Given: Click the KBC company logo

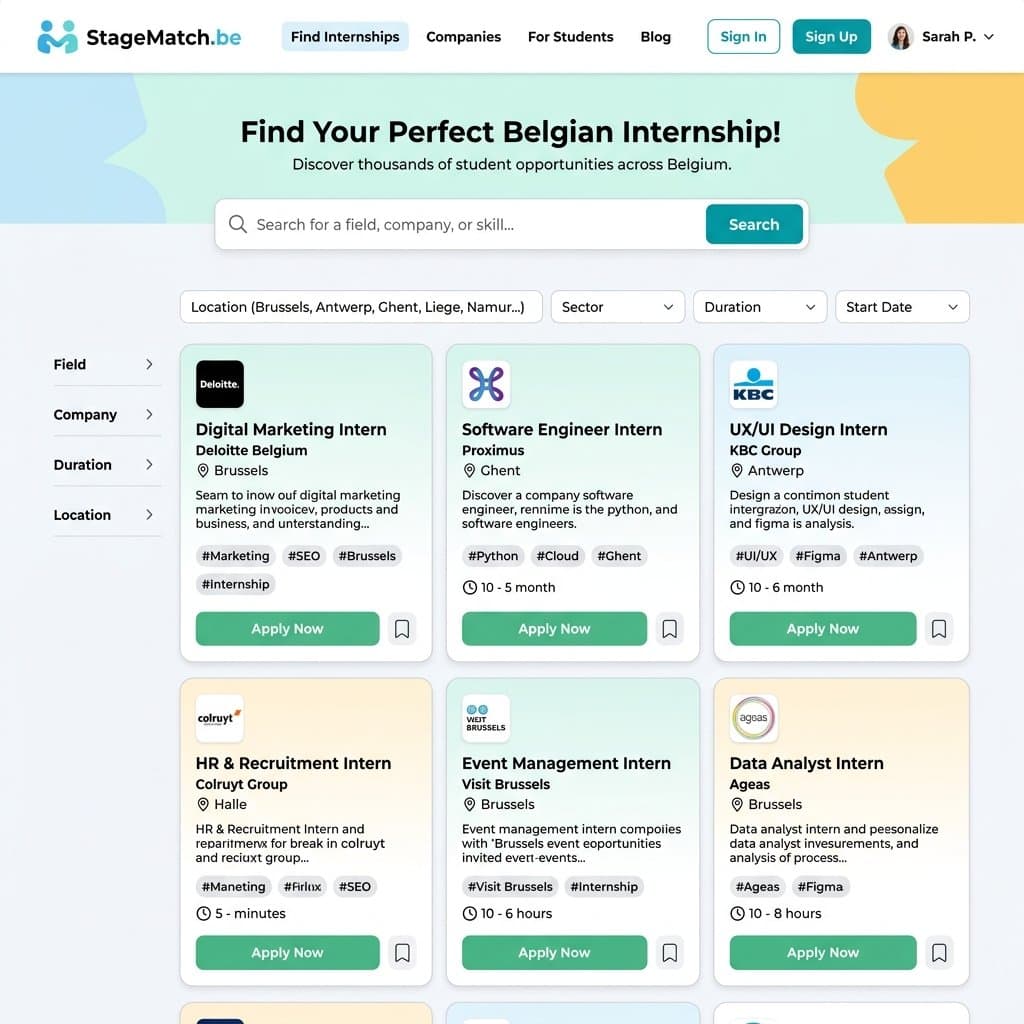Looking at the screenshot, I should (x=753, y=384).
